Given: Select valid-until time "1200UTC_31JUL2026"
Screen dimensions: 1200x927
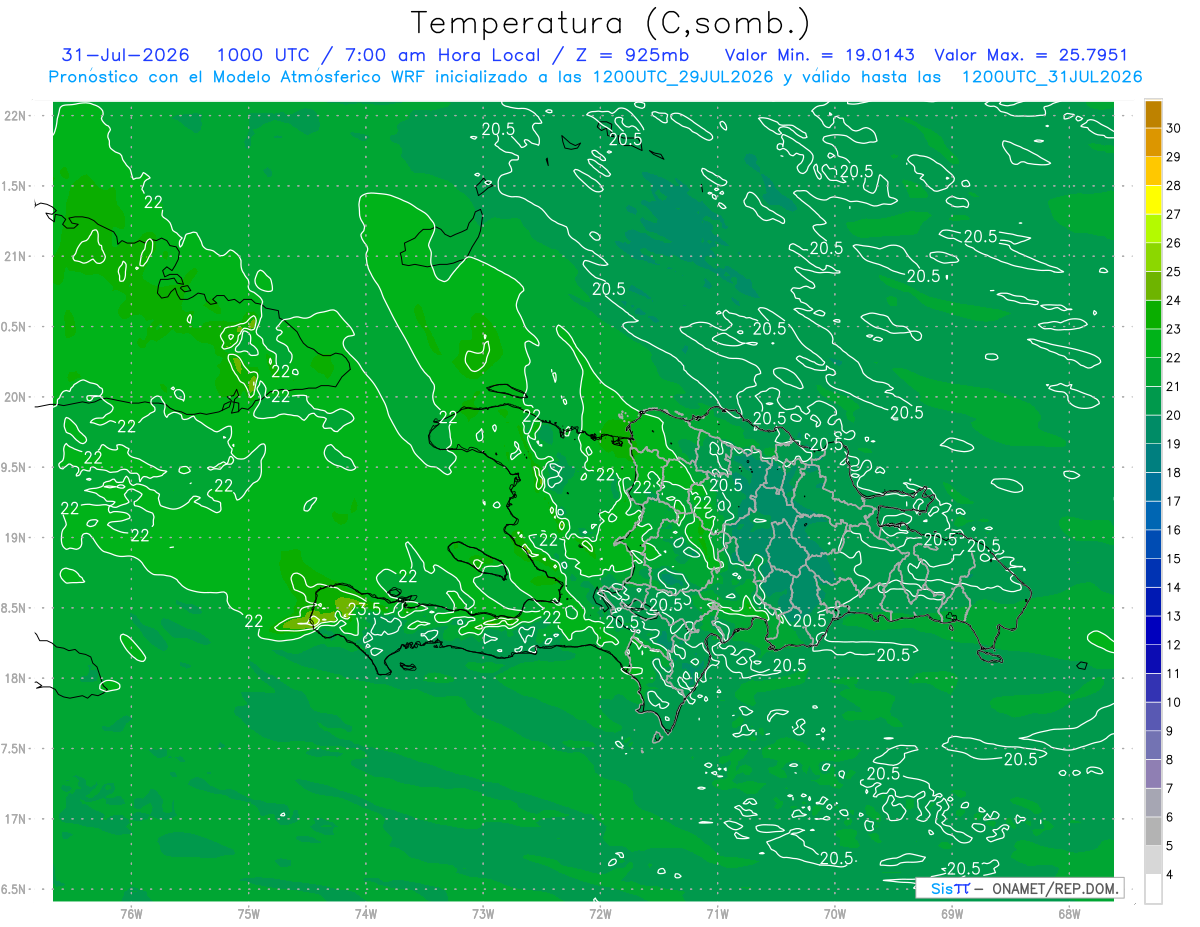Looking at the screenshot, I should (1052, 77).
